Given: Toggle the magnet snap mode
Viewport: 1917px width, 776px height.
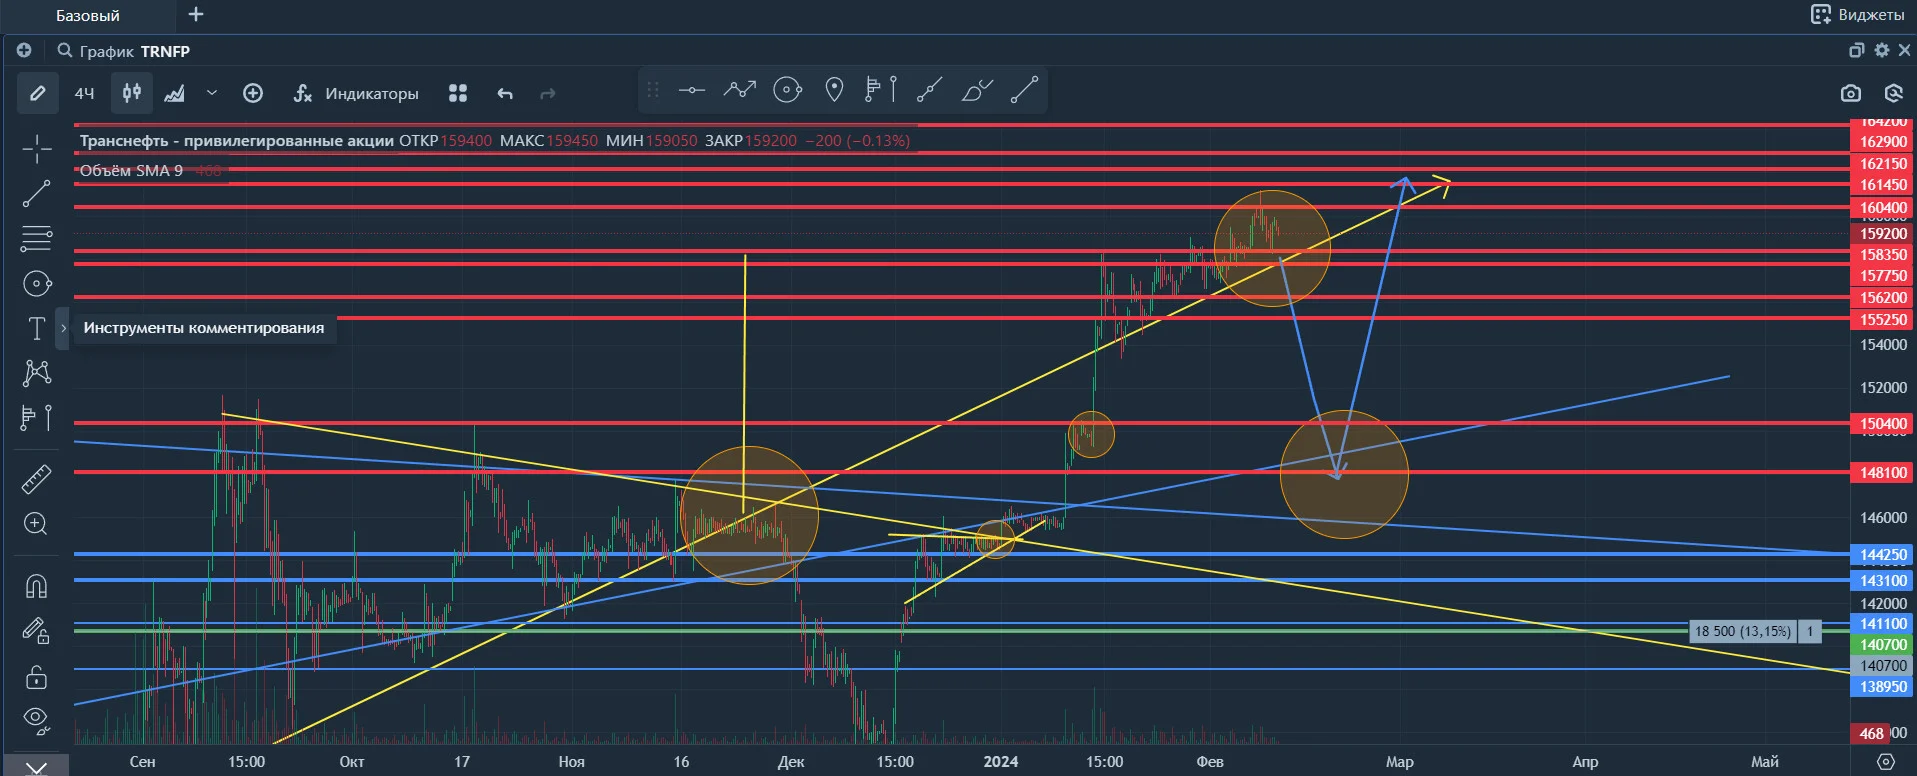Looking at the screenshot, I should [x=37, y=585].
